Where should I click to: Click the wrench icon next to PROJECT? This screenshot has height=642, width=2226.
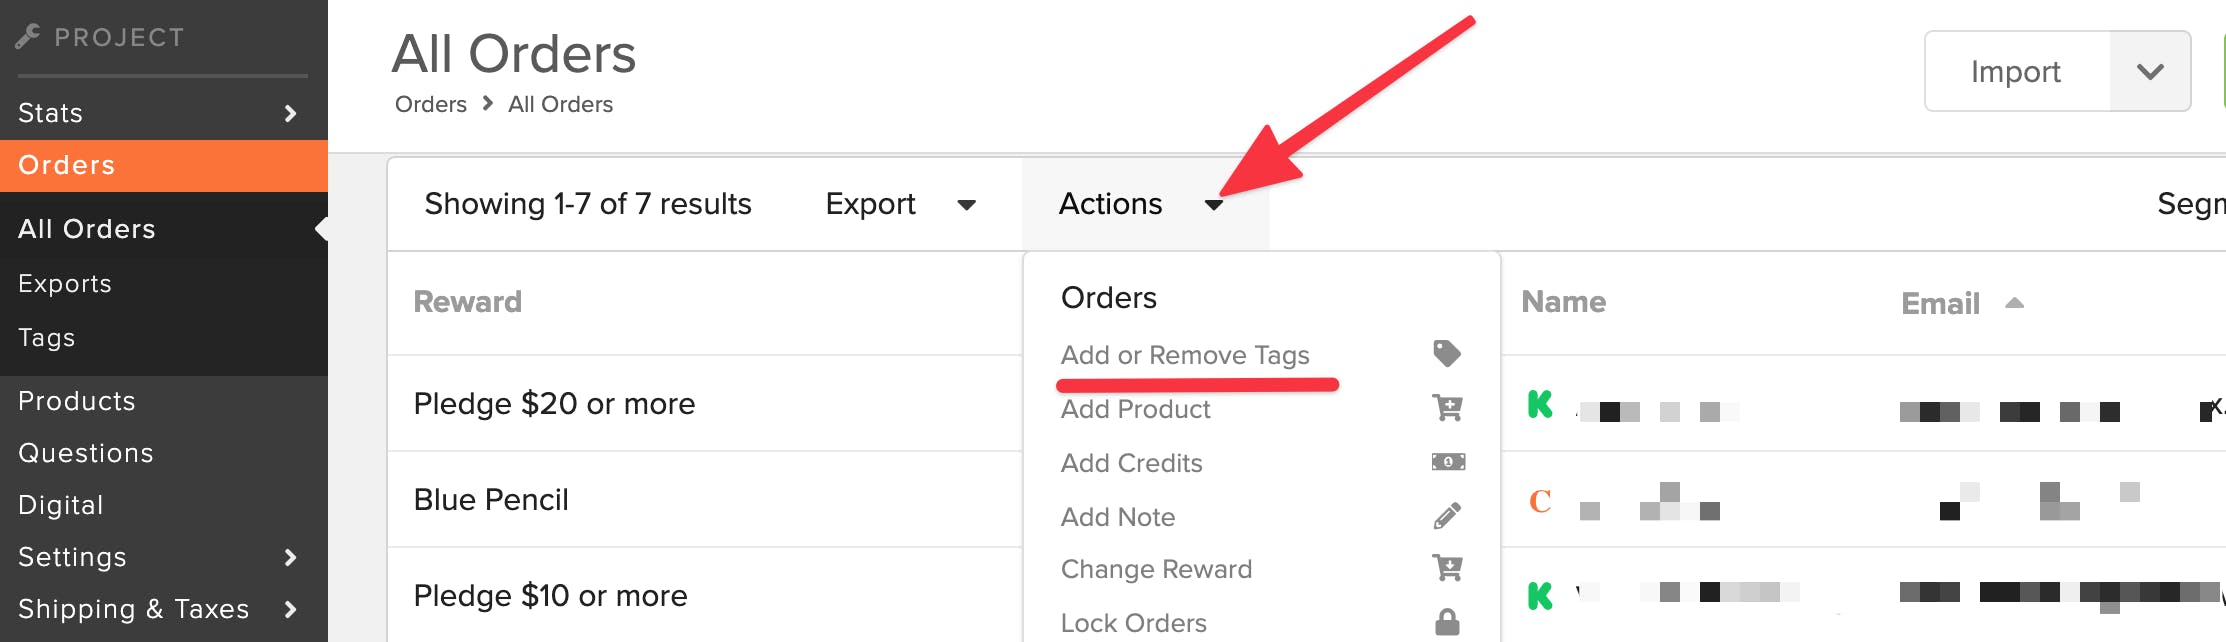click(x=28, y=37)
